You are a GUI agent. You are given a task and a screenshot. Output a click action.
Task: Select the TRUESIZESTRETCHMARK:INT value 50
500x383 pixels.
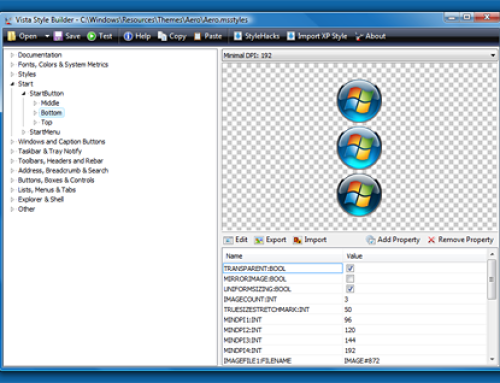click(x=348, y=310)
